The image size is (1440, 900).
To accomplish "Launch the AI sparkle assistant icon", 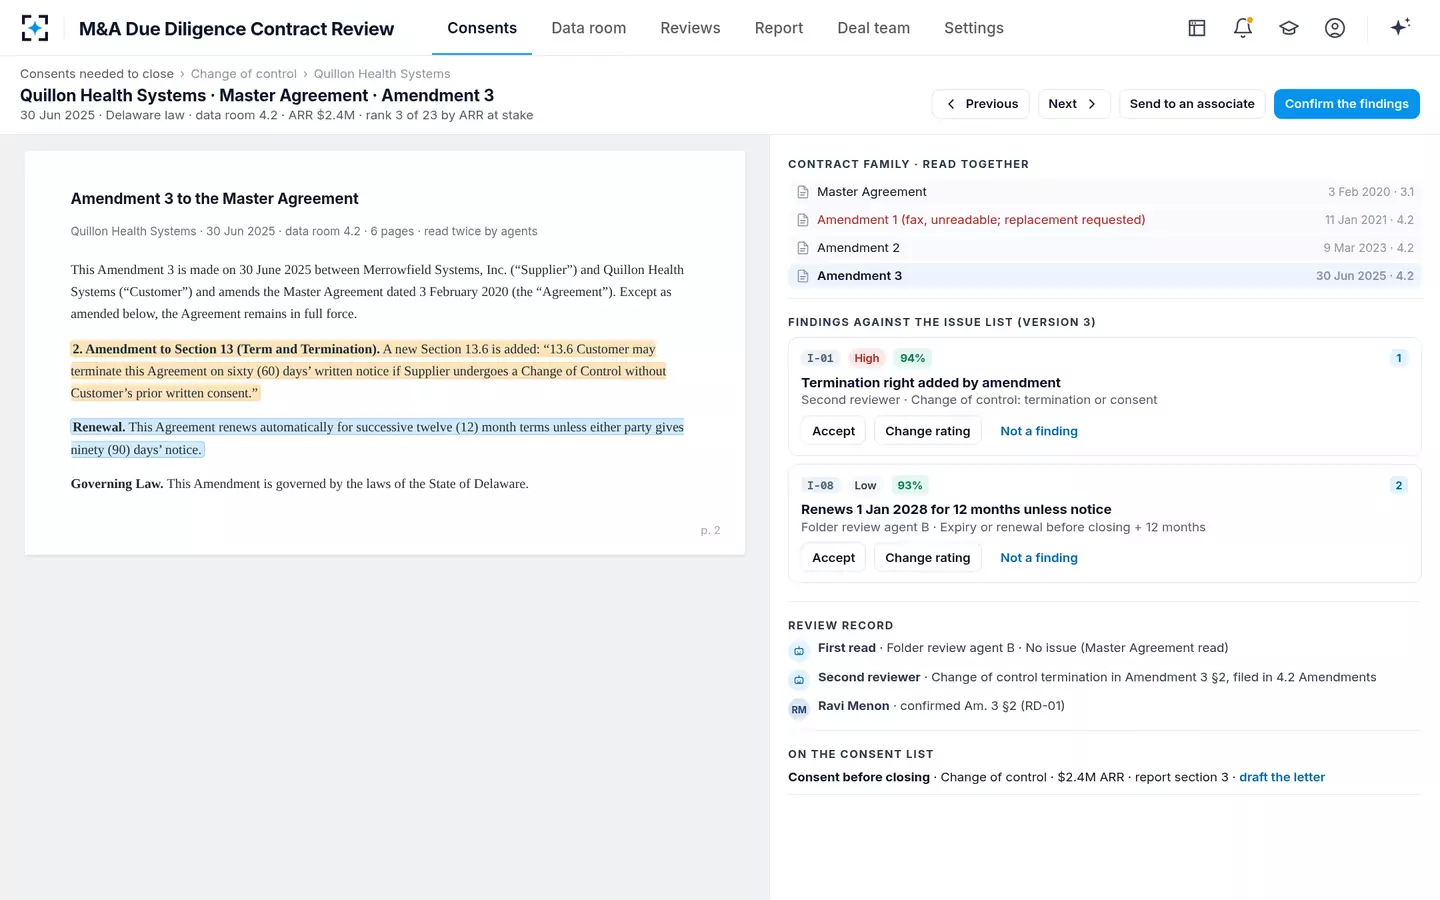I will (x=1400, y=27).
